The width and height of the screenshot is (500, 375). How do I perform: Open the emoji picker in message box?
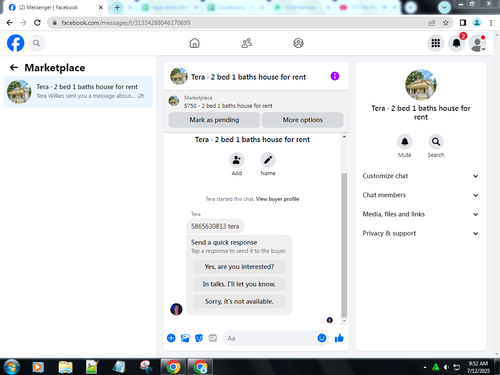pos(322,338)
